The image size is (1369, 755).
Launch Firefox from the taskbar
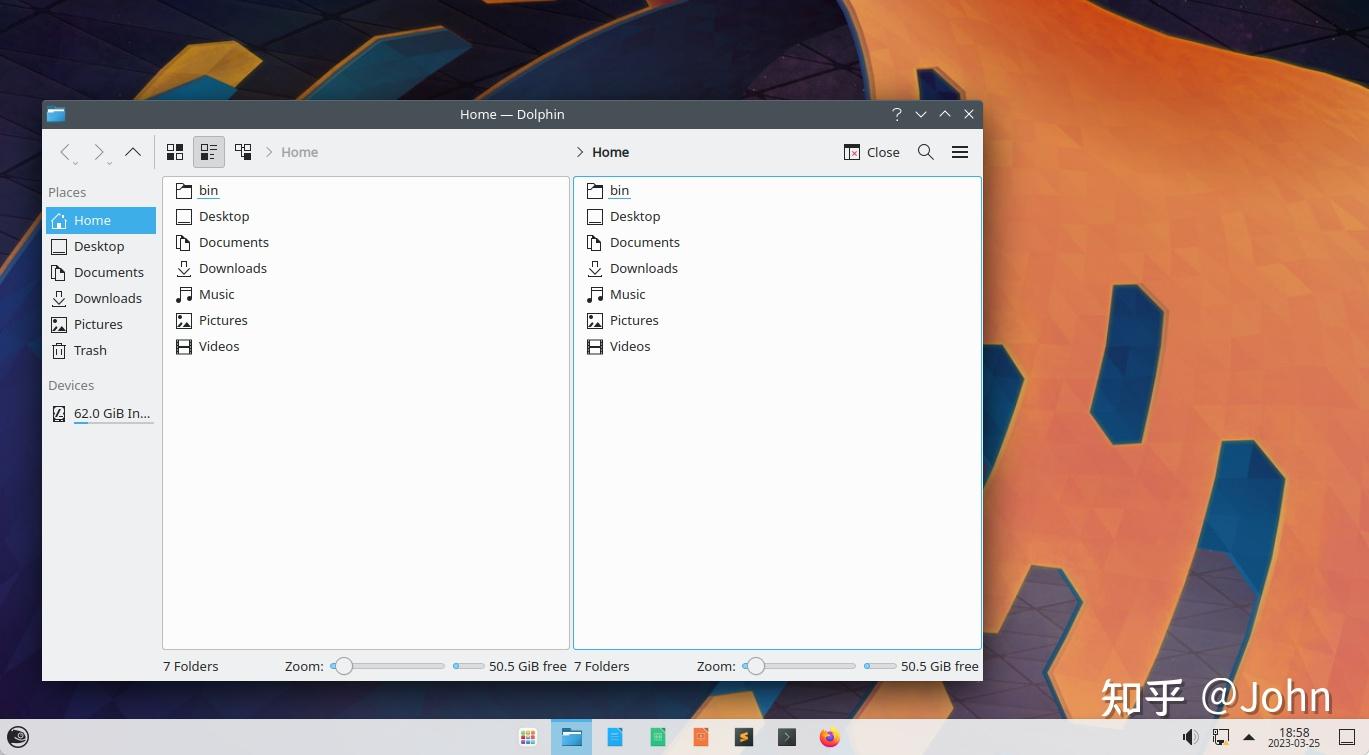coord(829,737)
